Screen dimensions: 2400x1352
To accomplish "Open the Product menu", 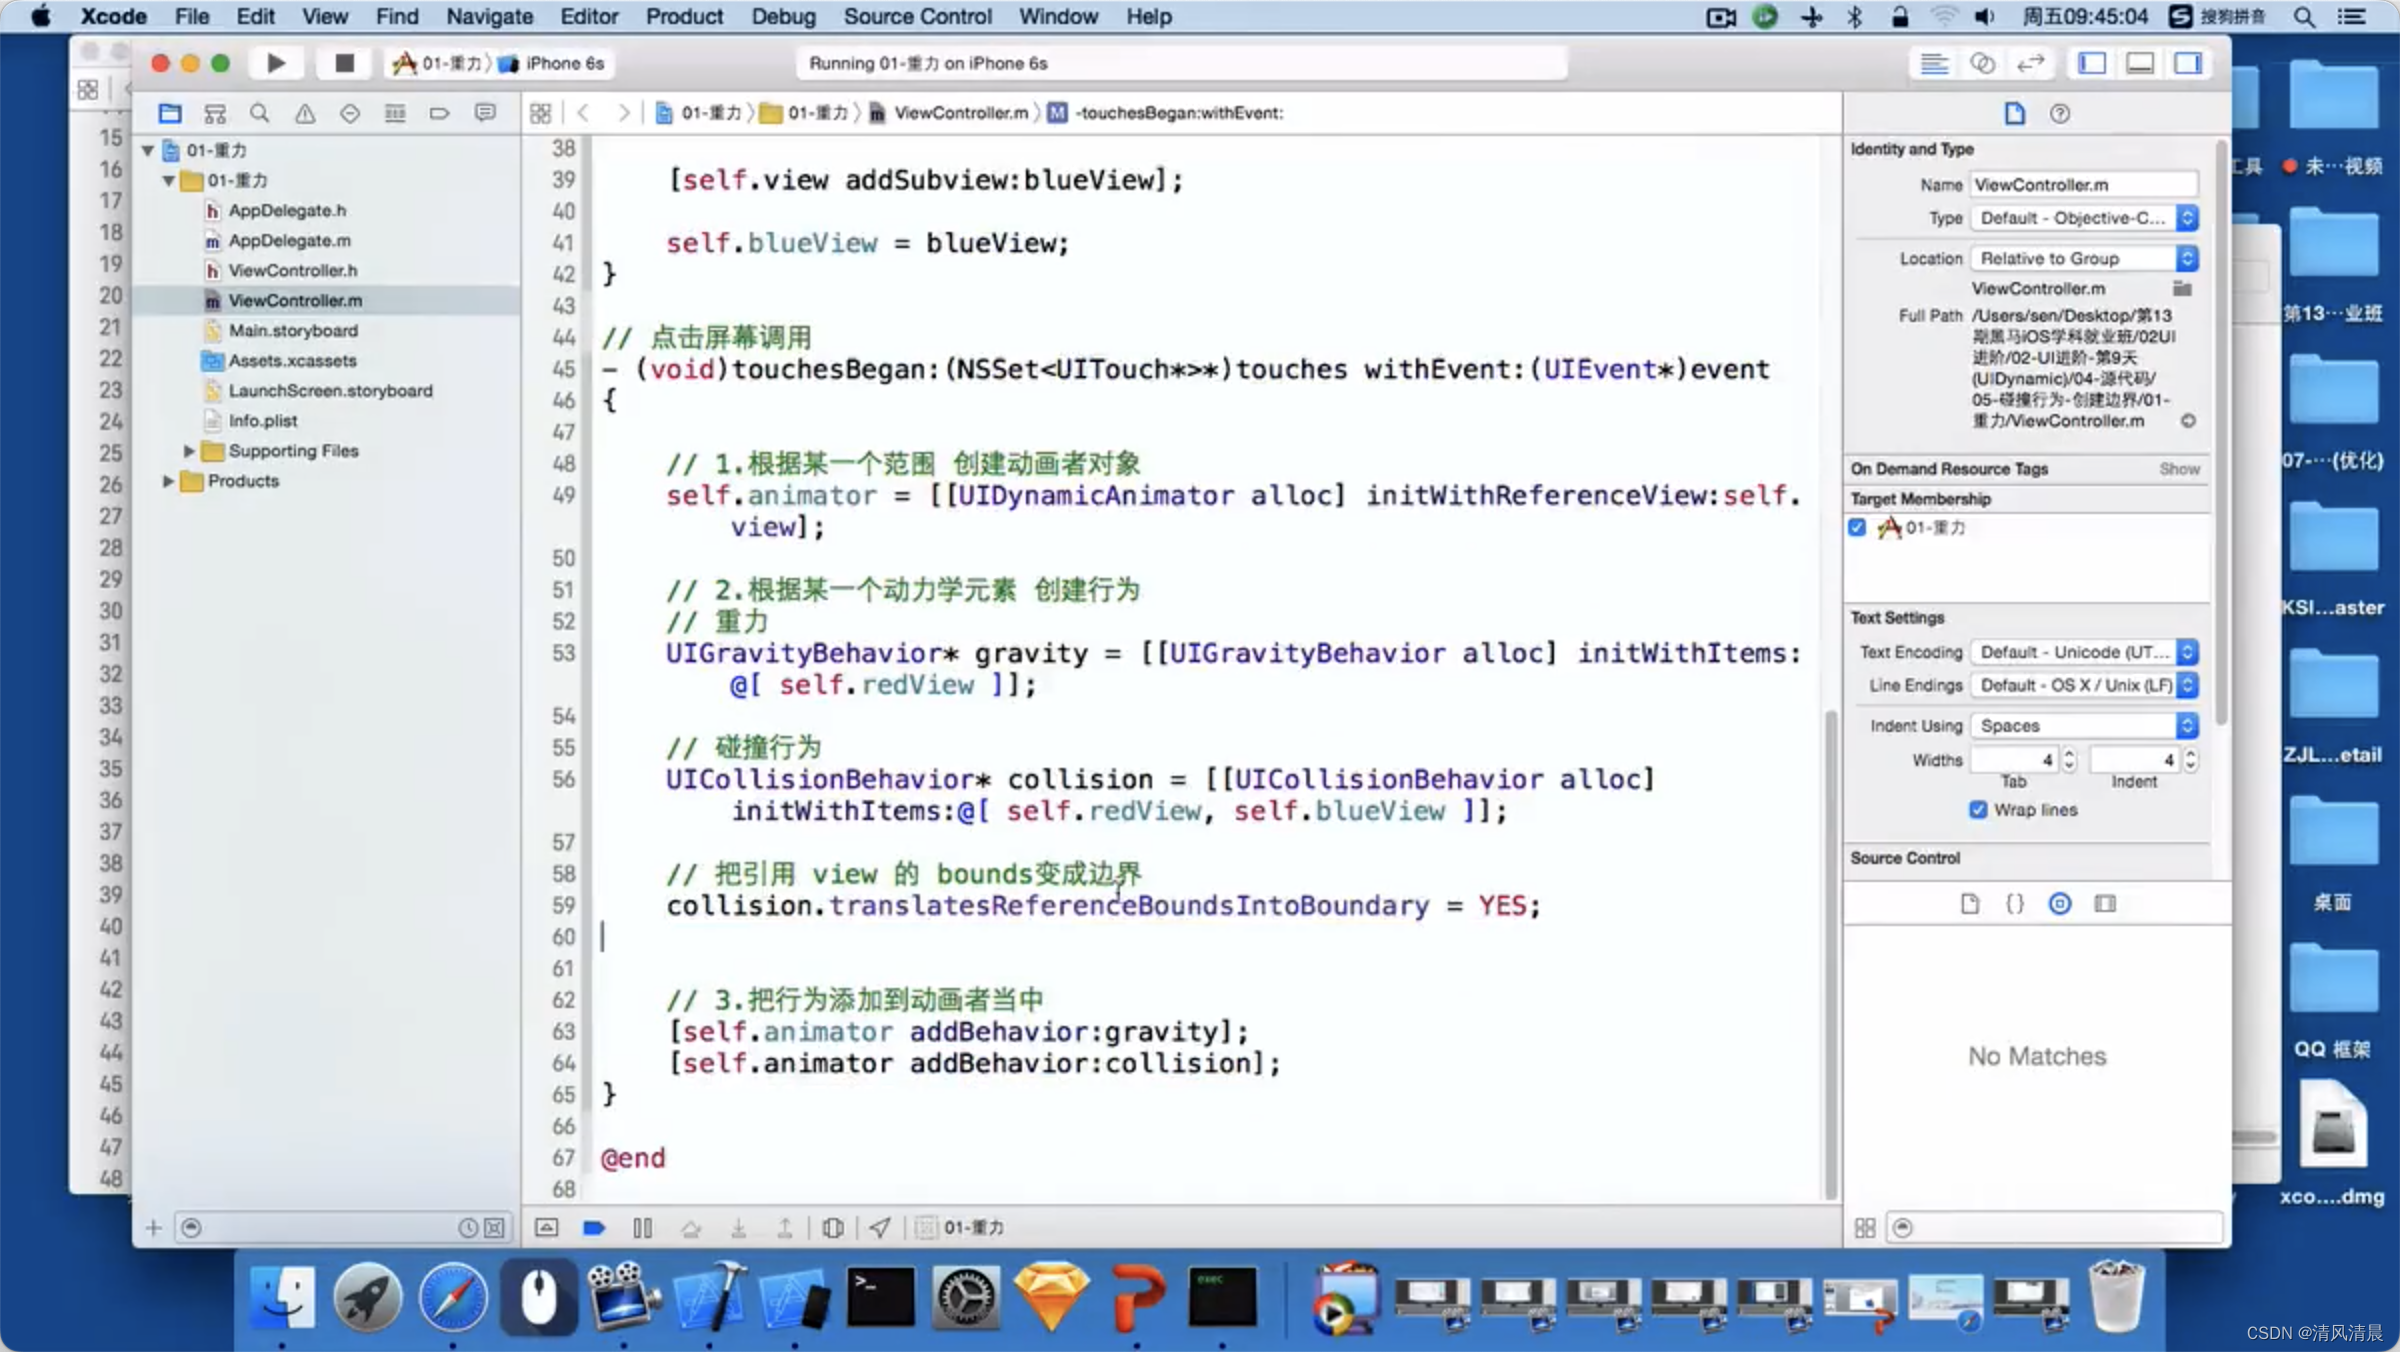I will coord(684,16).
